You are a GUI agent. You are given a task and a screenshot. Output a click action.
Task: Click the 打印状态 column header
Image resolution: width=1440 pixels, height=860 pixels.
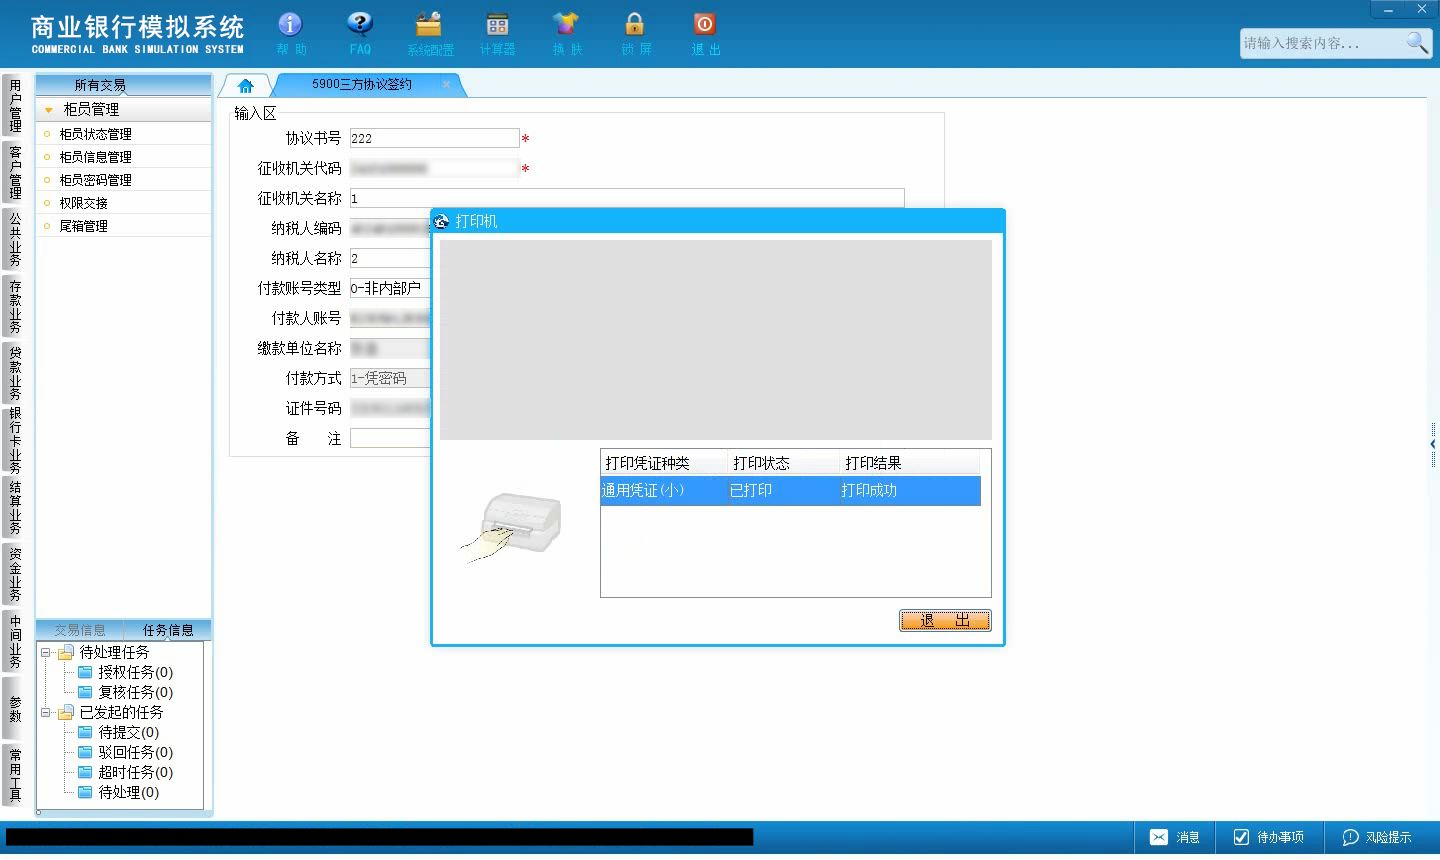pyautogui.click(x=783, y=463)
